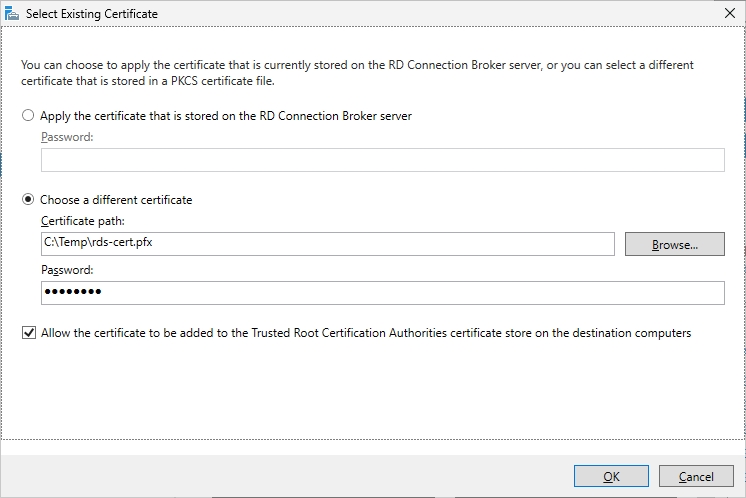Toggle the Trusted Root Certification Authorities checkbox
This screenshot has width=746, height=498.
28,333
